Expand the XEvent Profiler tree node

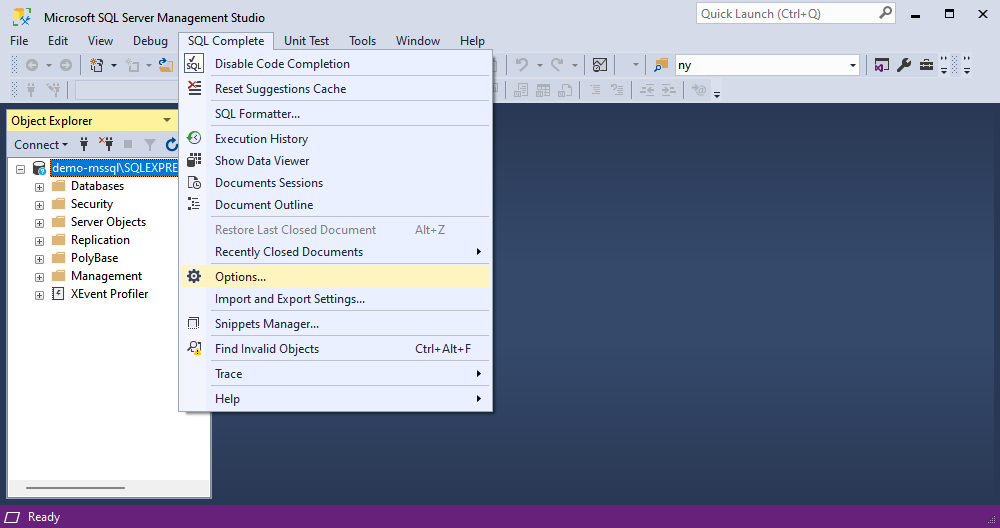(40, 295)
